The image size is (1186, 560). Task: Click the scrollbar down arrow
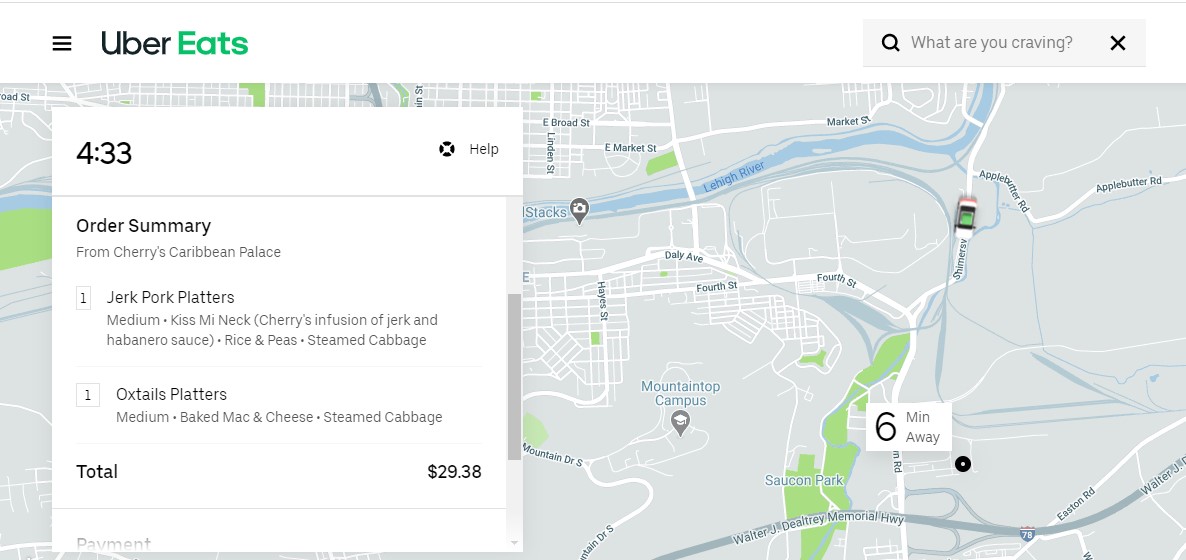tap(514, 543)
